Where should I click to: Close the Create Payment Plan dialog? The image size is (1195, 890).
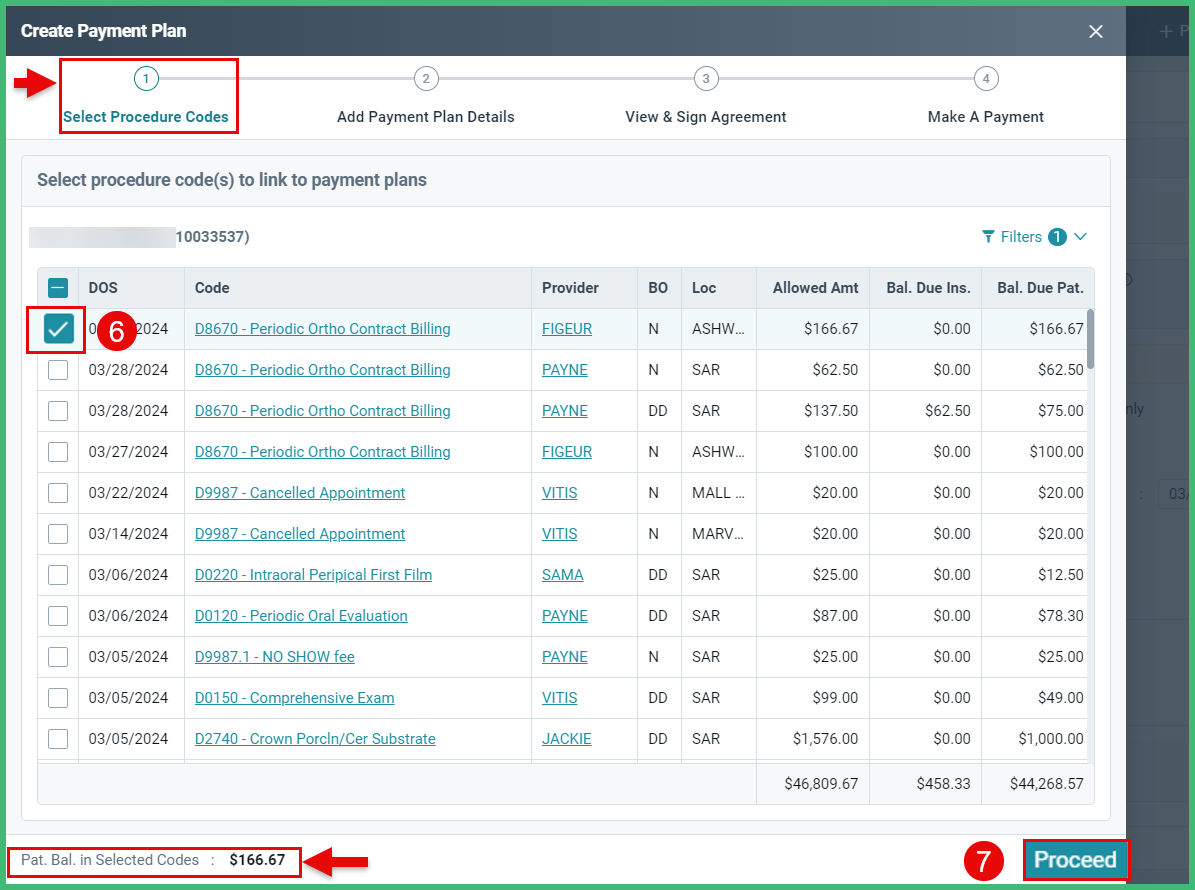pos(1095,31)
